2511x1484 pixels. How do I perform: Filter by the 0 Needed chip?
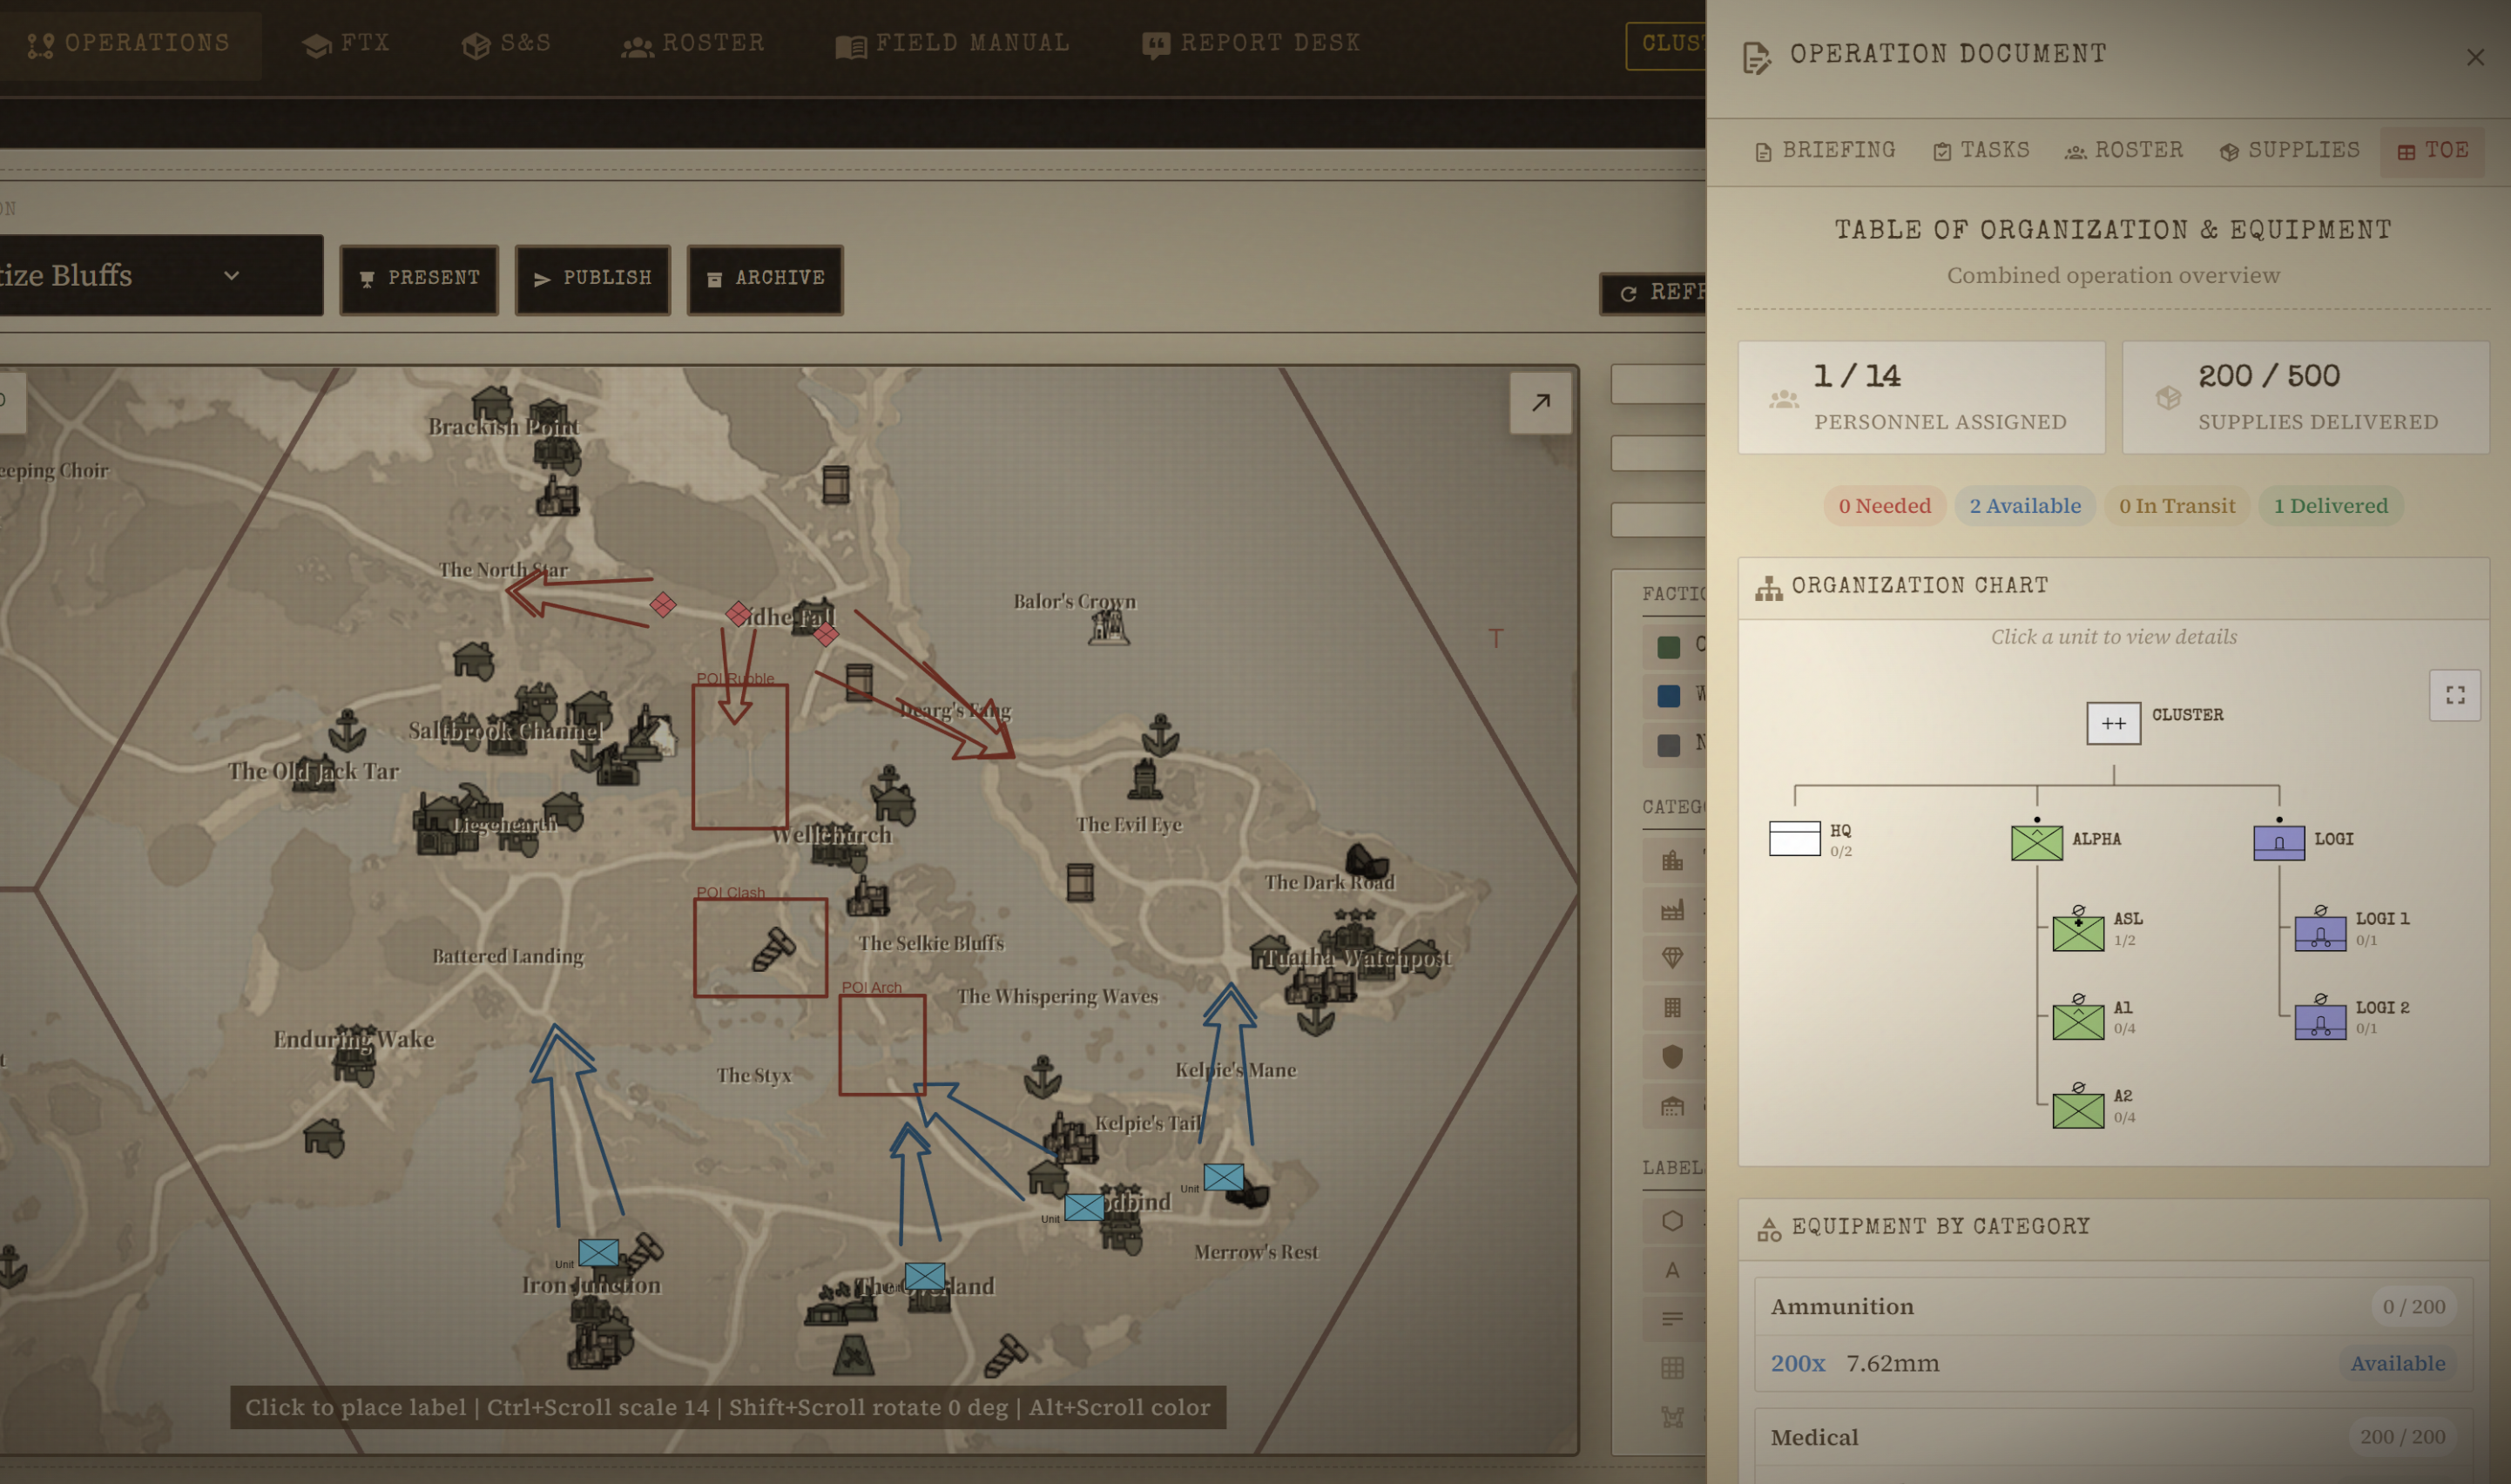(1885, 506)
